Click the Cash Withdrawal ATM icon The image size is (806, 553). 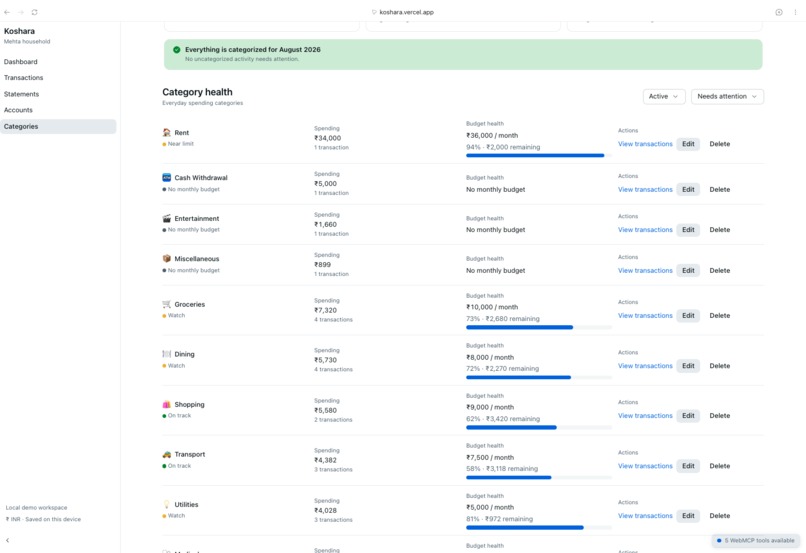click(x=167, y=177)
